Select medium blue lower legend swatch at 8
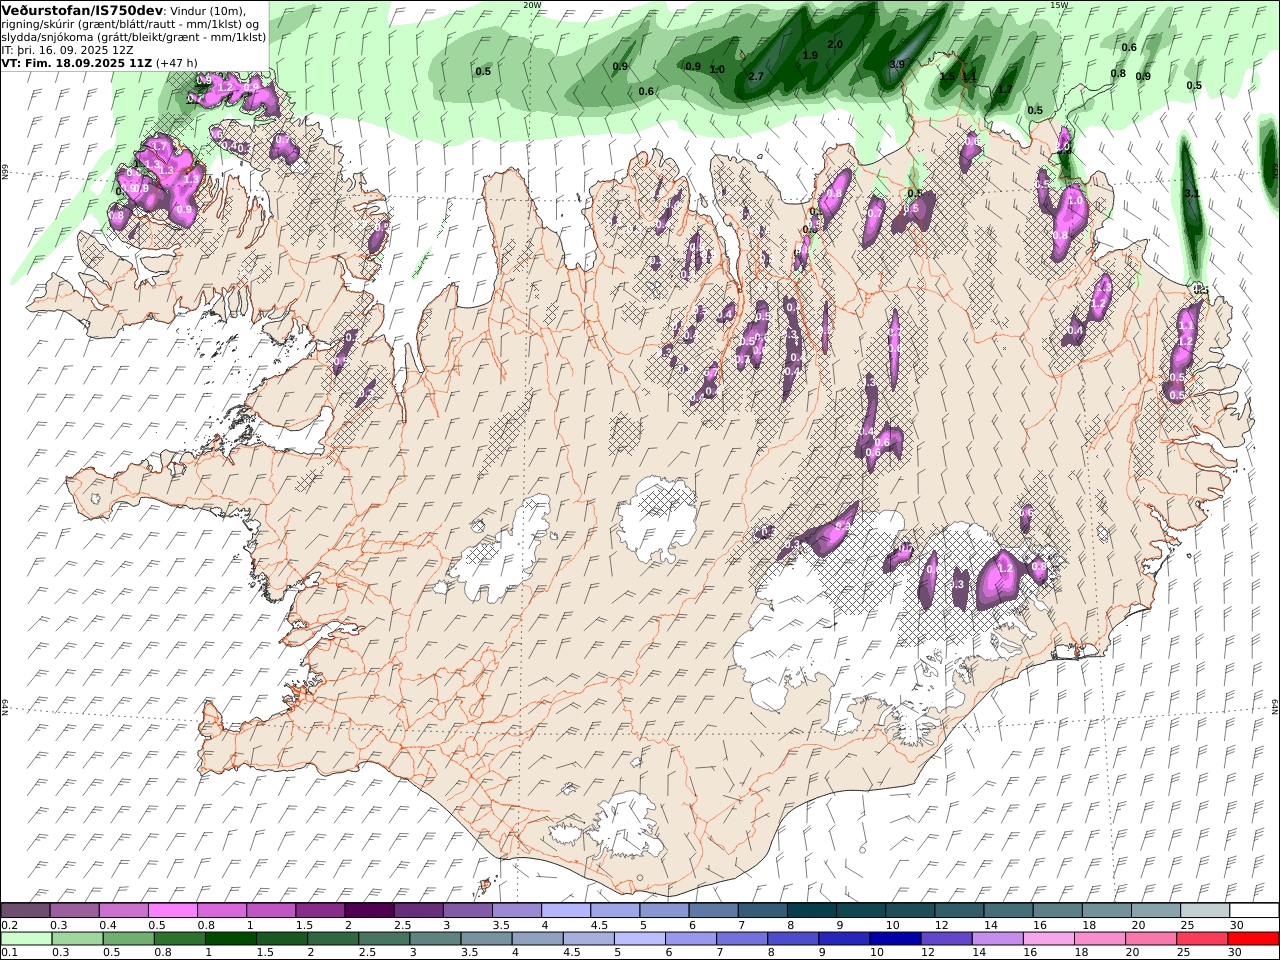Image resolution: width=1280 pixels, height=960 pixels. (792, 939)
